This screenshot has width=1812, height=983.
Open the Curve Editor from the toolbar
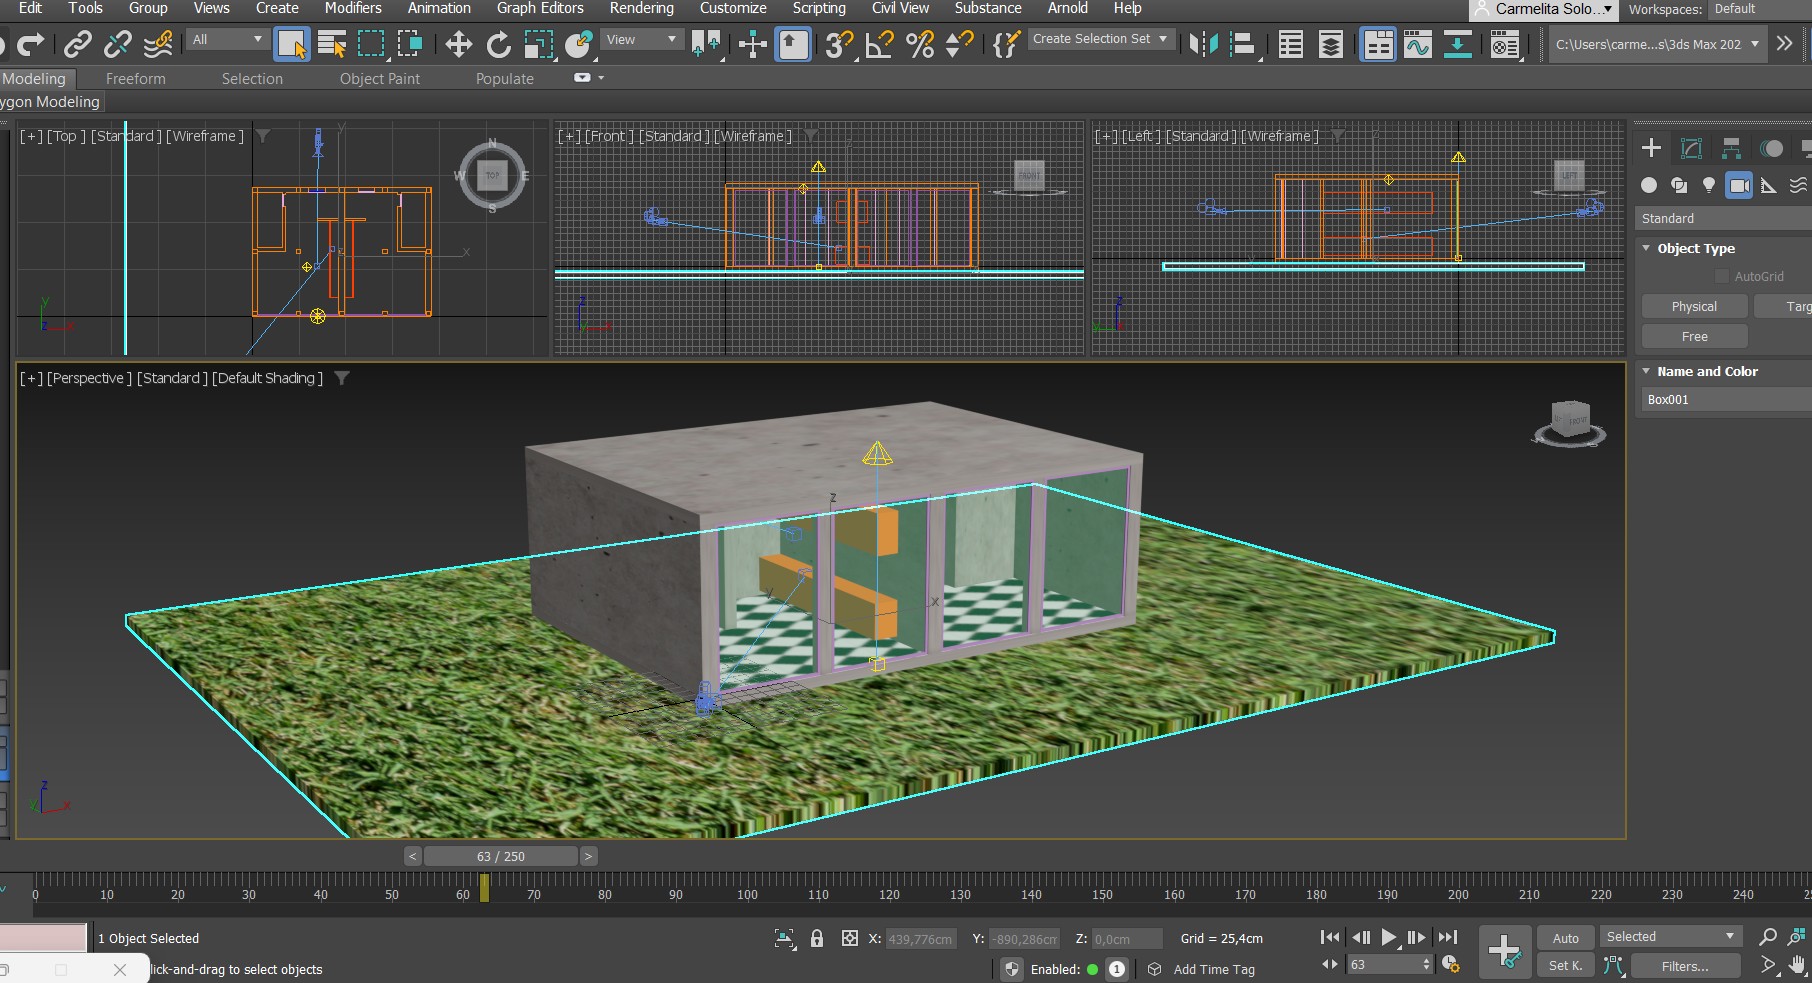pyautogui.click(x=1417, y=44)
